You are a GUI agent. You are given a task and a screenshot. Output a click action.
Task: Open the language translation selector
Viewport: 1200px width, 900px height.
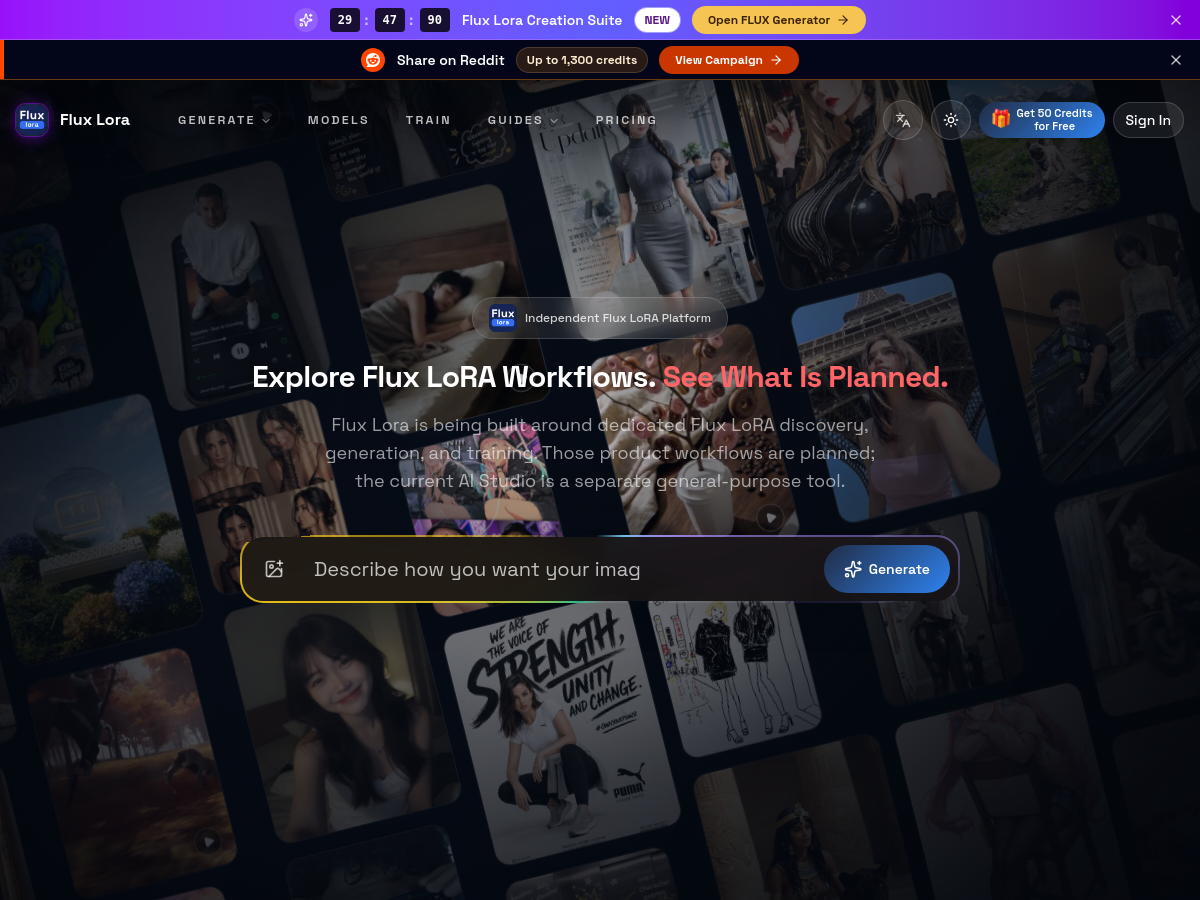point(903,120)
